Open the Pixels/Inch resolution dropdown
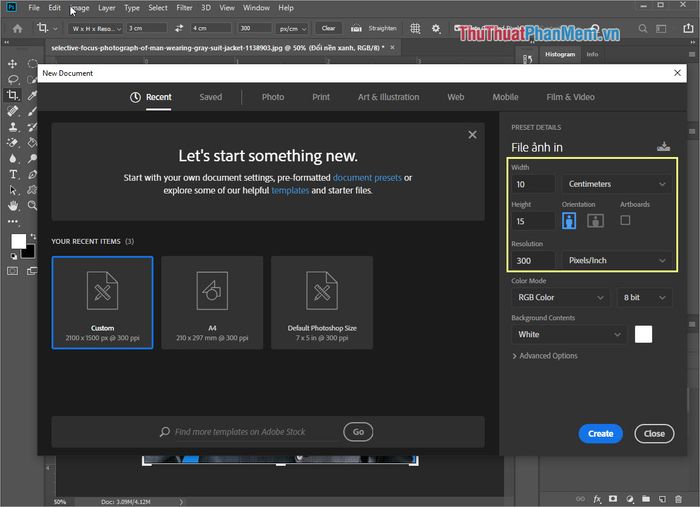The image size is (700, 507). [617, 260]
